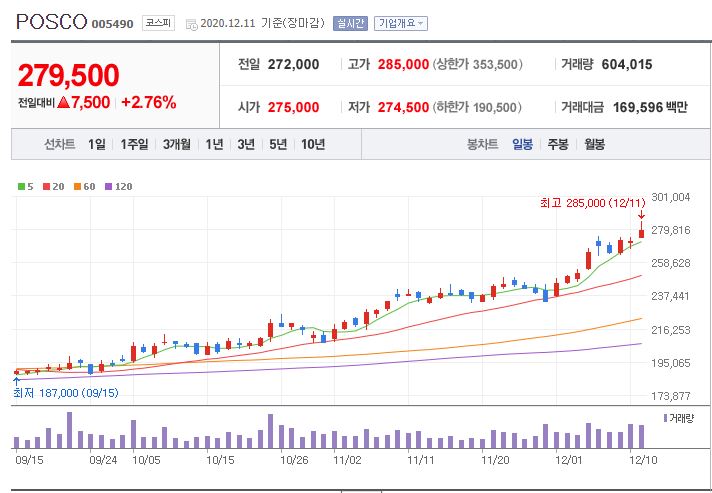The width and height of the screenshot is (712, 493).
Task: Show the 5년 chart range
Action: pyautogui.click(x=278, y=144)
